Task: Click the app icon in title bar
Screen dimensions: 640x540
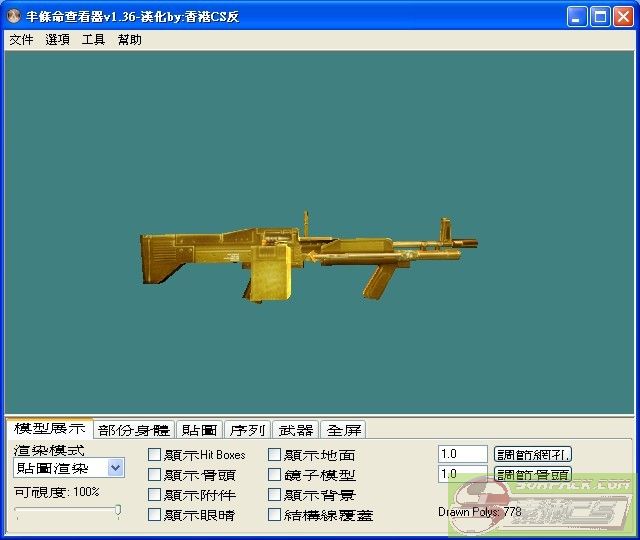Action: (x=16, y=16)
